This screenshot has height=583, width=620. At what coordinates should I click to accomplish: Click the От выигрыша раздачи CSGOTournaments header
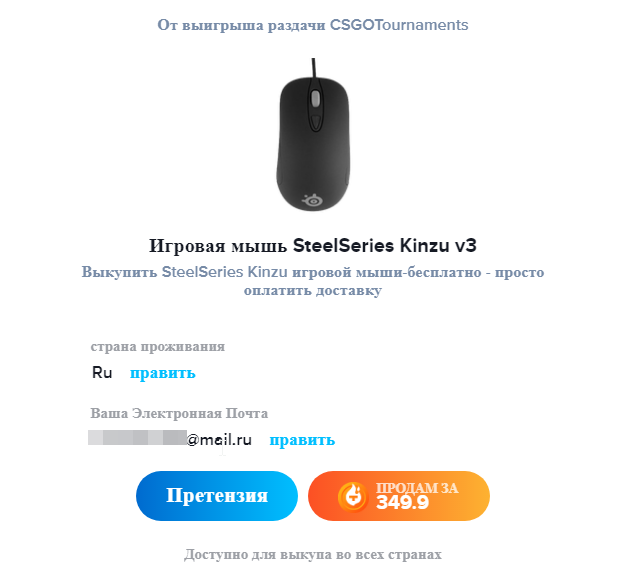pos(312,25)
